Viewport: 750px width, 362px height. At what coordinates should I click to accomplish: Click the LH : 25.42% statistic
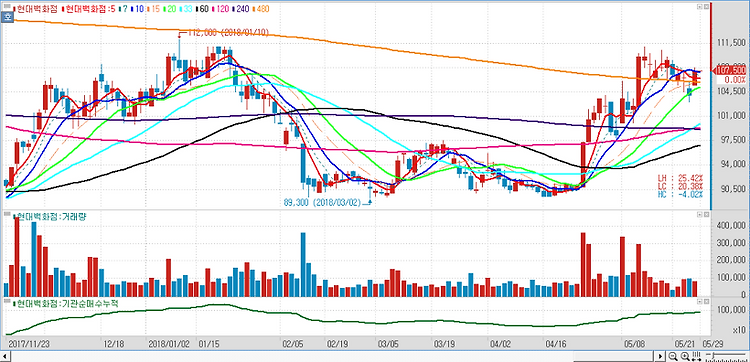click(x=680, y=178)
